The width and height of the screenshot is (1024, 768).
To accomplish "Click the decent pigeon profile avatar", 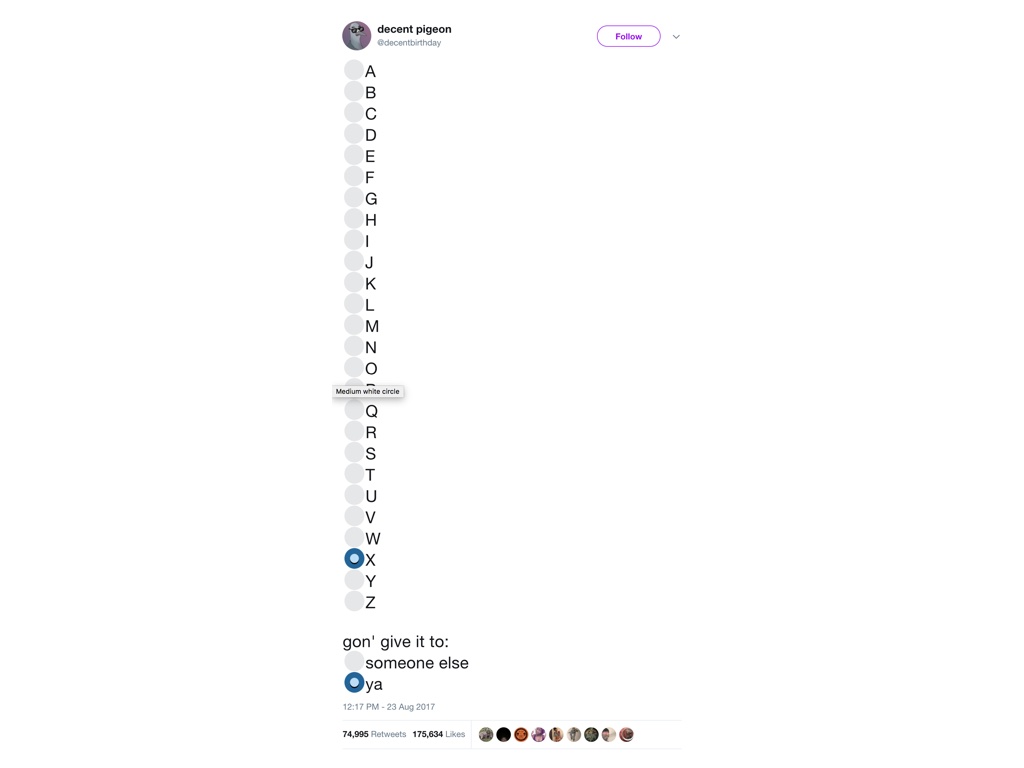I will (x=356, y=35).
